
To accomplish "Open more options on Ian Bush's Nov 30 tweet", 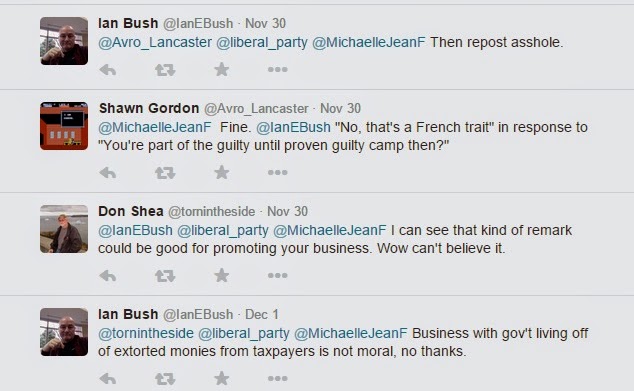I will 277,70.
